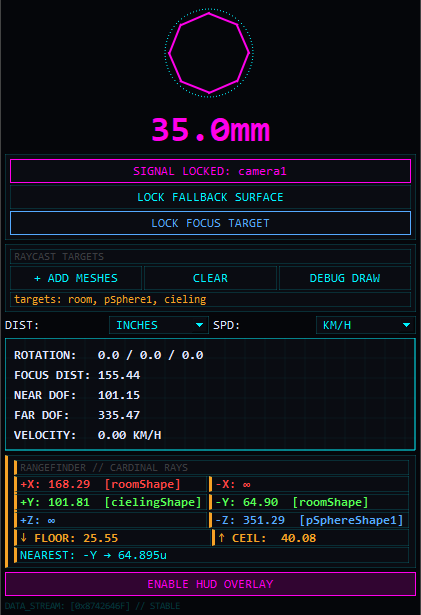Toggle DEBUG DRAW
The width and height of the screenshot is (421, 615).
[x=345, y=278]
